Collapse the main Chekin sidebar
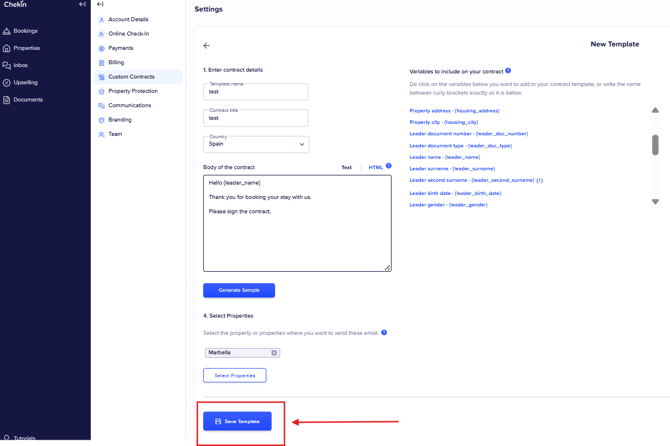This screenshot has width=670, height=446. [82, 5]
